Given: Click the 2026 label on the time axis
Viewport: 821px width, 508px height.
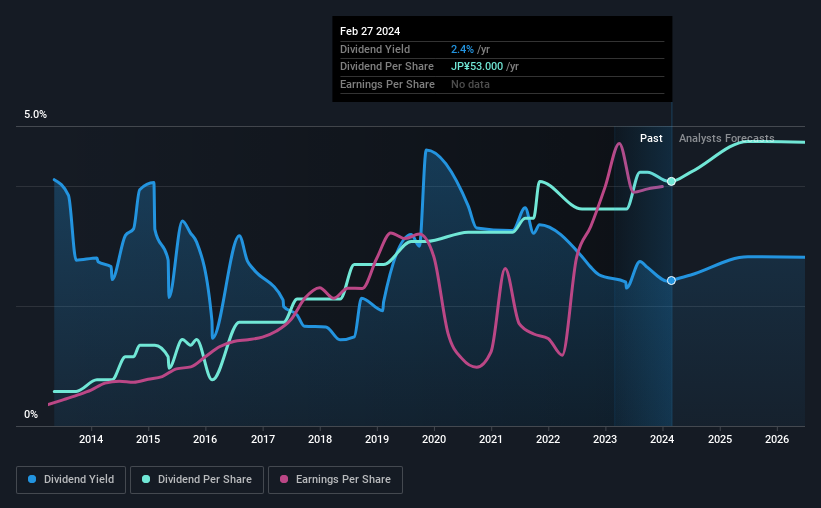Looking at the screenshot, I should coord(777,439).
